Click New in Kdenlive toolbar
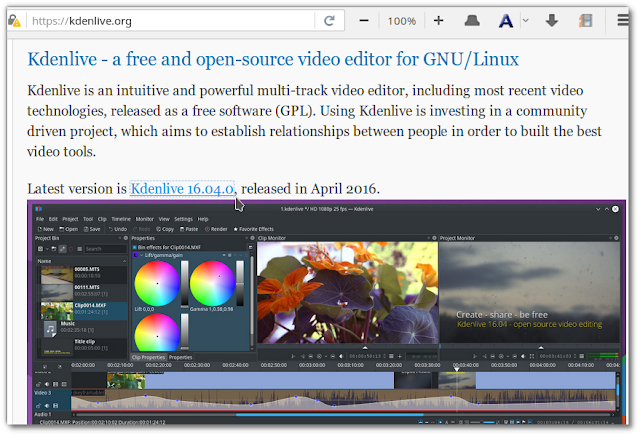Viewport: 640px width, 436px height. tap(46, 229)
